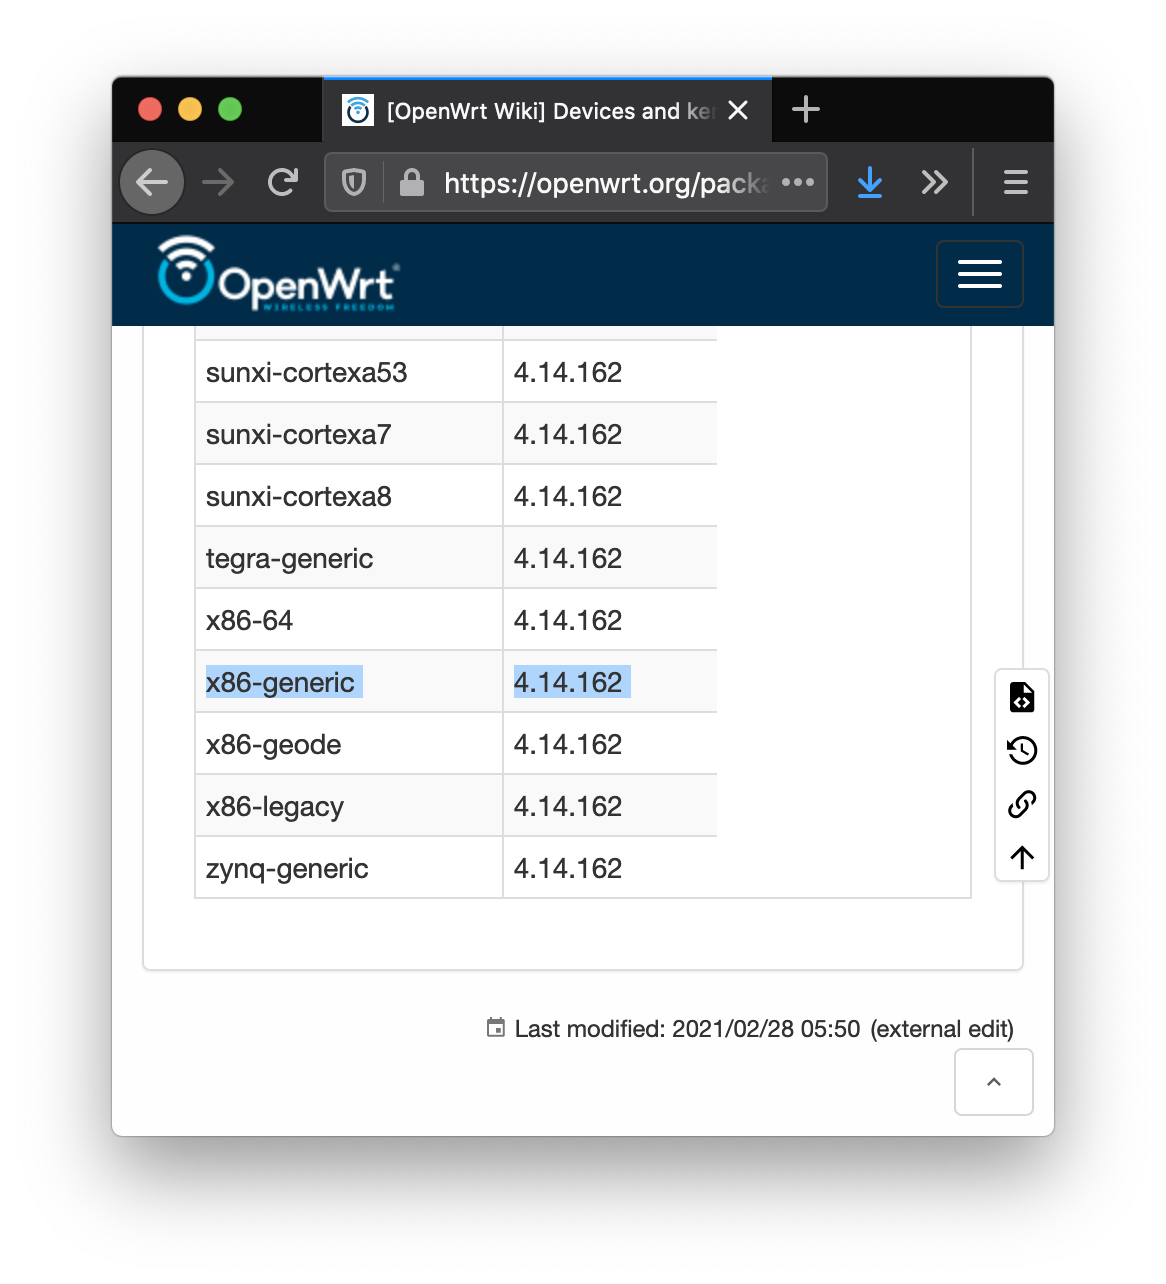The image size is (1166, 1284).
Task: Click the Last modified date text
Action: 687,1029
